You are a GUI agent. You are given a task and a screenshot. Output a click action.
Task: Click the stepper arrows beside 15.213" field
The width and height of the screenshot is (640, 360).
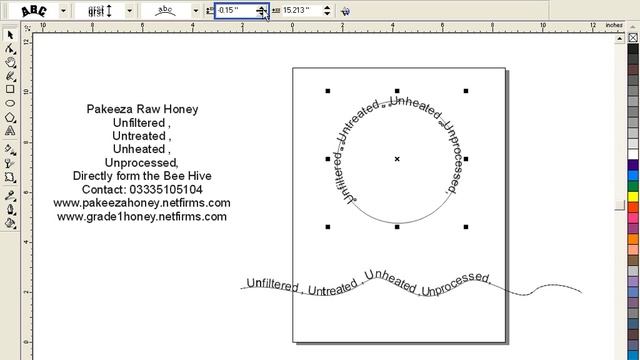click(x=327, y=11)
